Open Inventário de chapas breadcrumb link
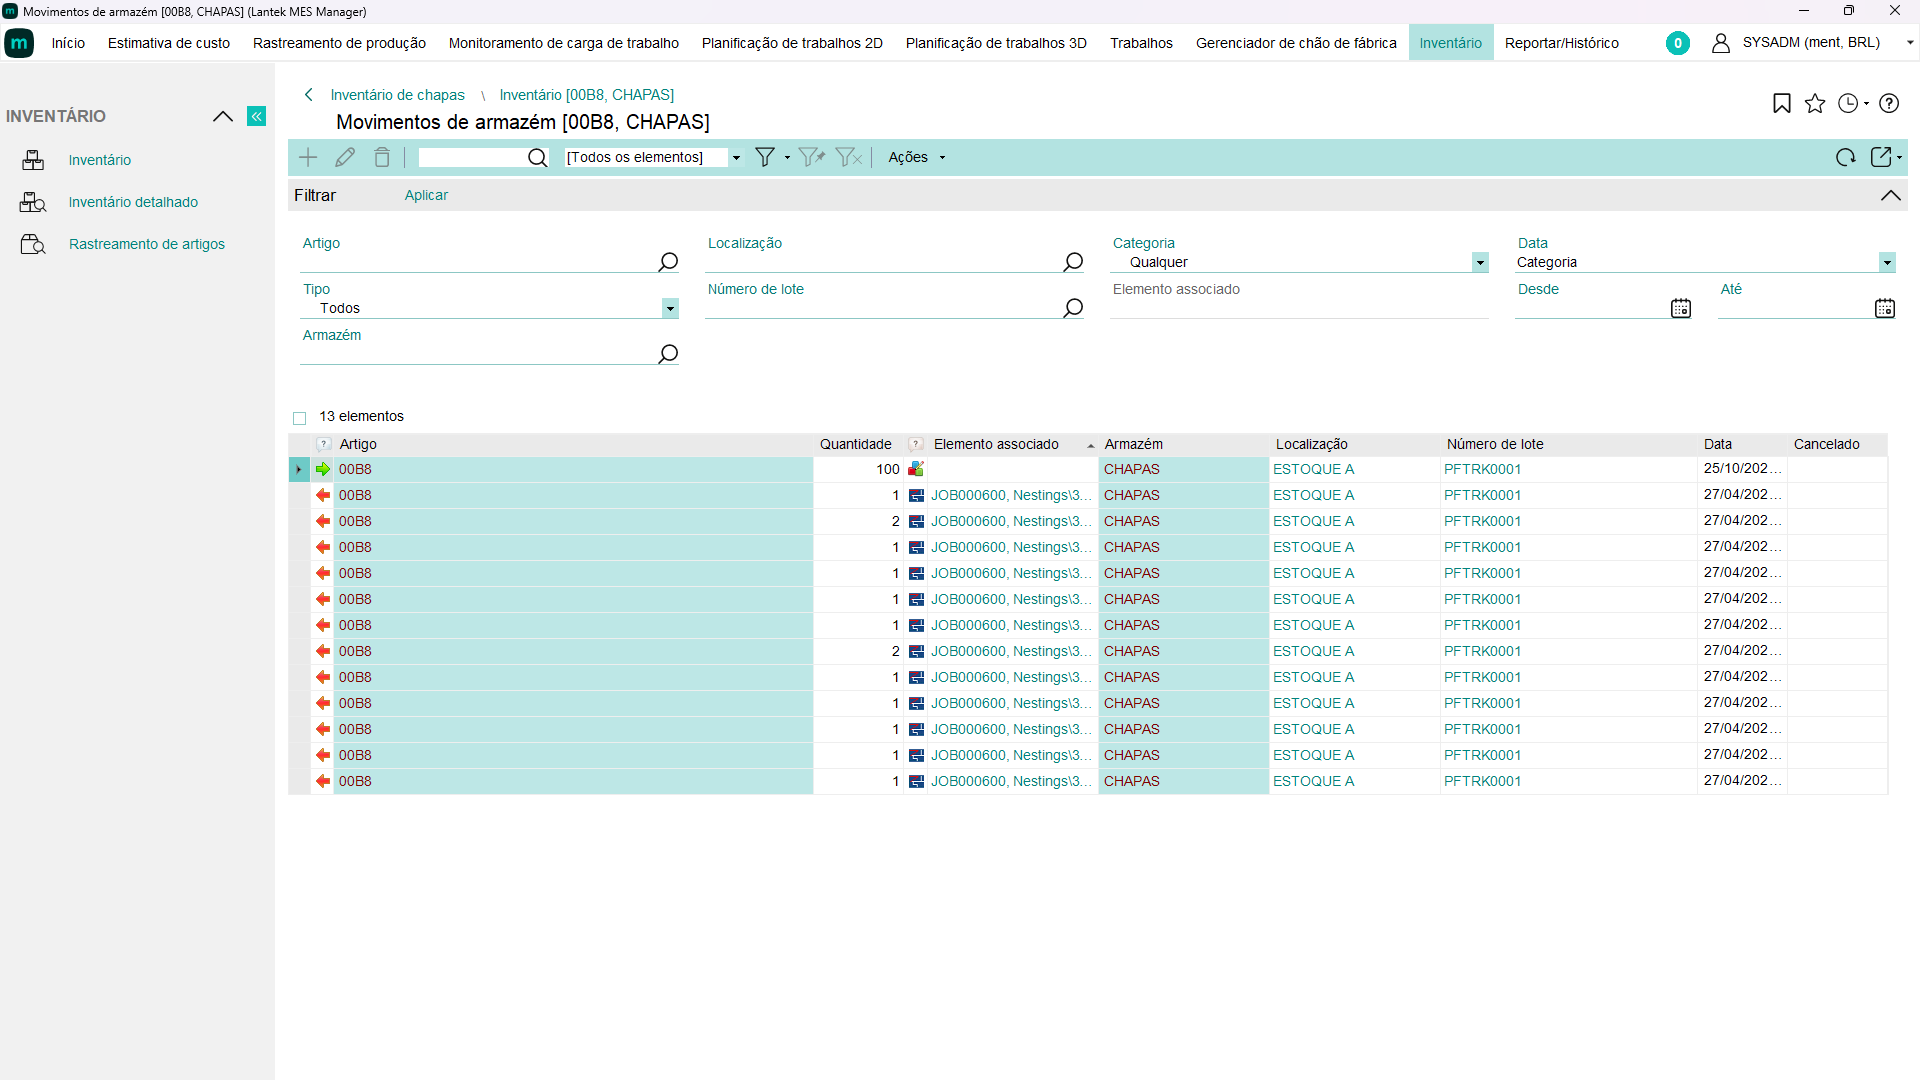The height and width of the screenshot is (1080, 1920). tap(397, 95)
